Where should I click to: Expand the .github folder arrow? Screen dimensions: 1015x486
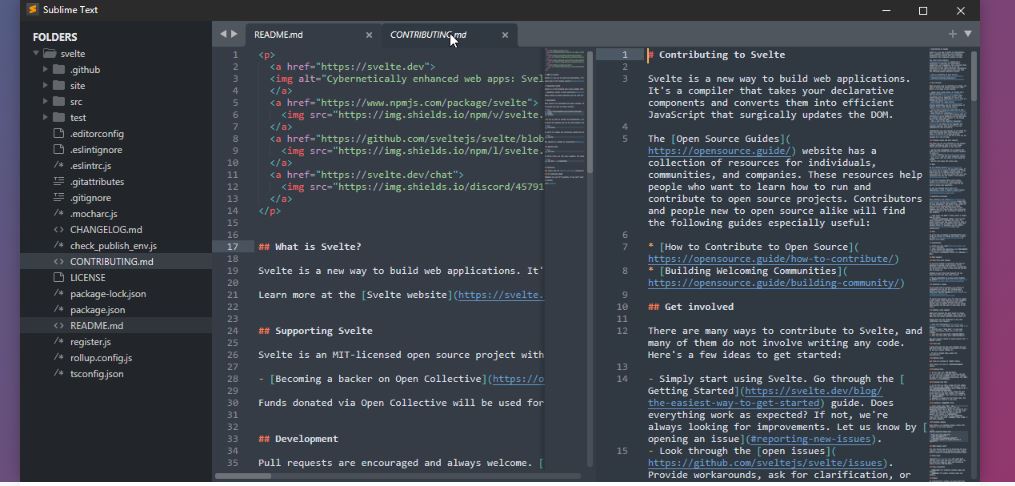(x=46, y=69)
